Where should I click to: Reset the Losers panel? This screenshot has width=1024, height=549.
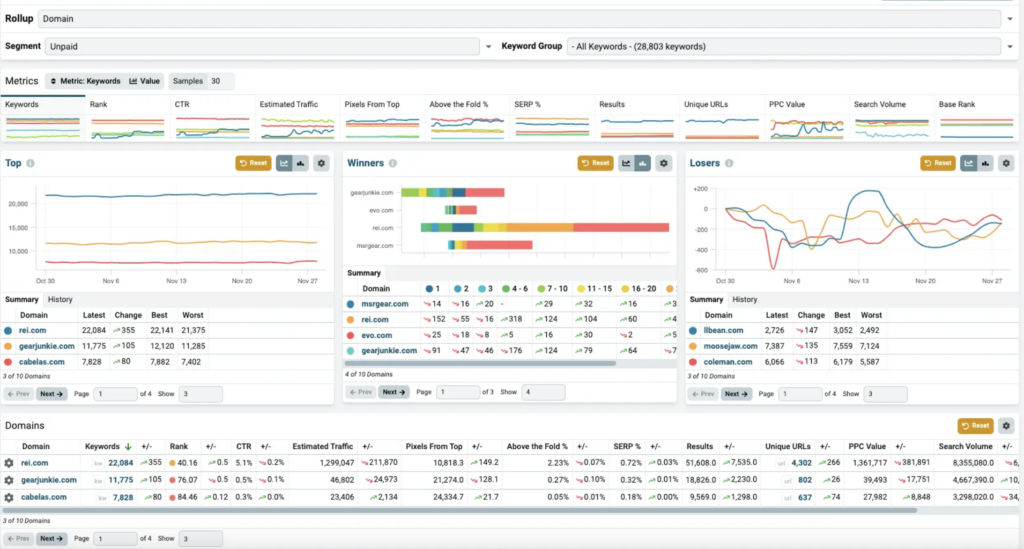[x=938, y=163]
